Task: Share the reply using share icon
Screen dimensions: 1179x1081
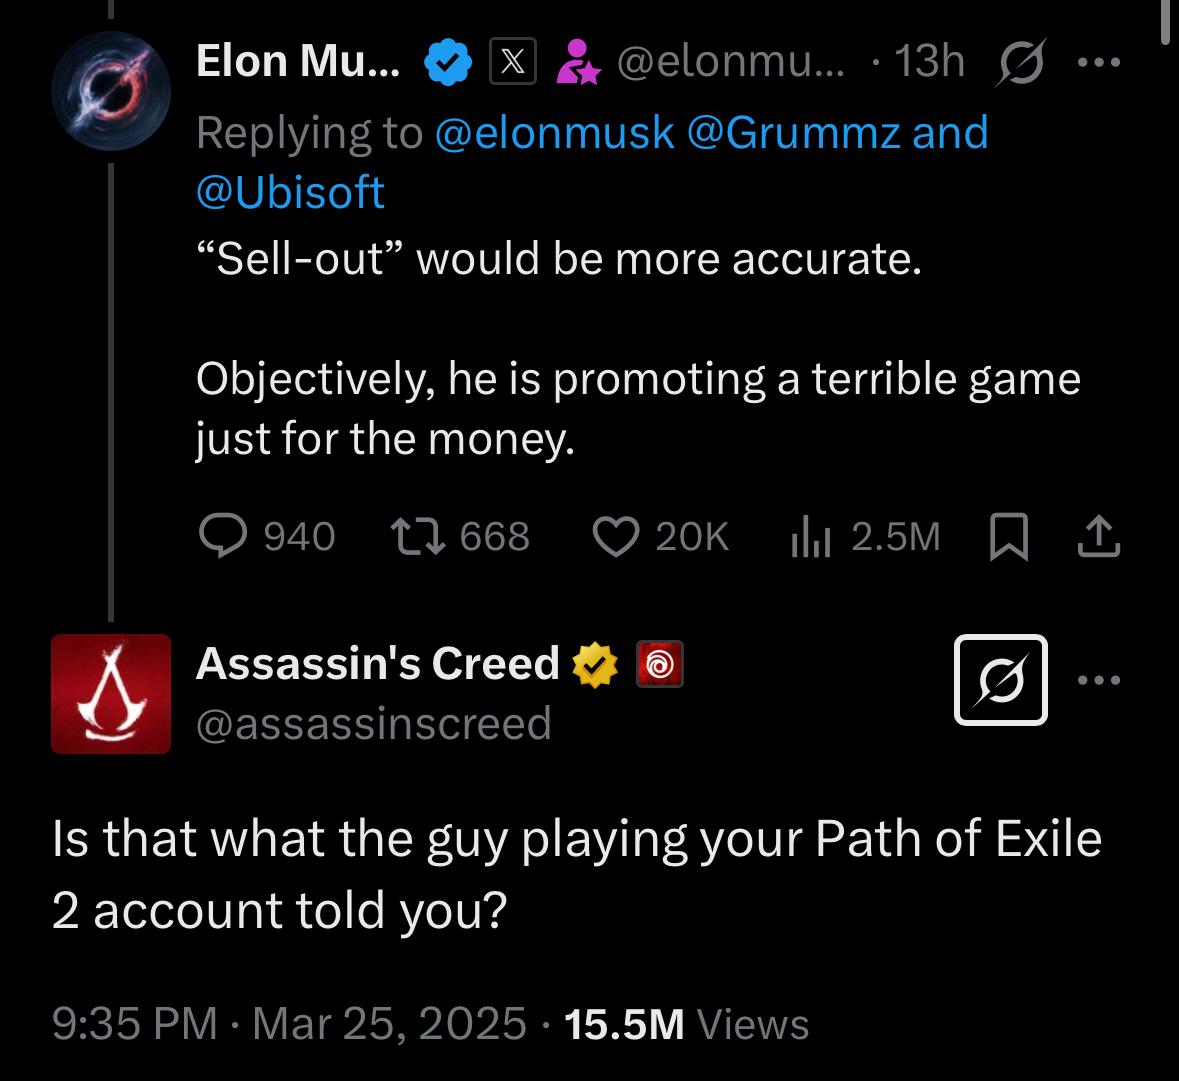Action: tap(1098, 537)
